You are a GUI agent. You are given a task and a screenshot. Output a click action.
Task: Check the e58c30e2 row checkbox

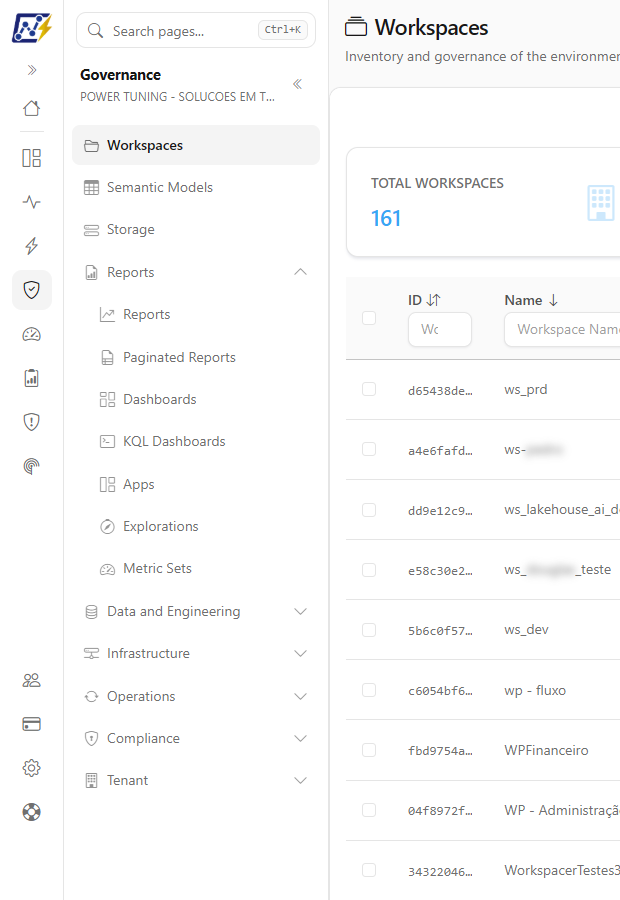click(369, 569)
